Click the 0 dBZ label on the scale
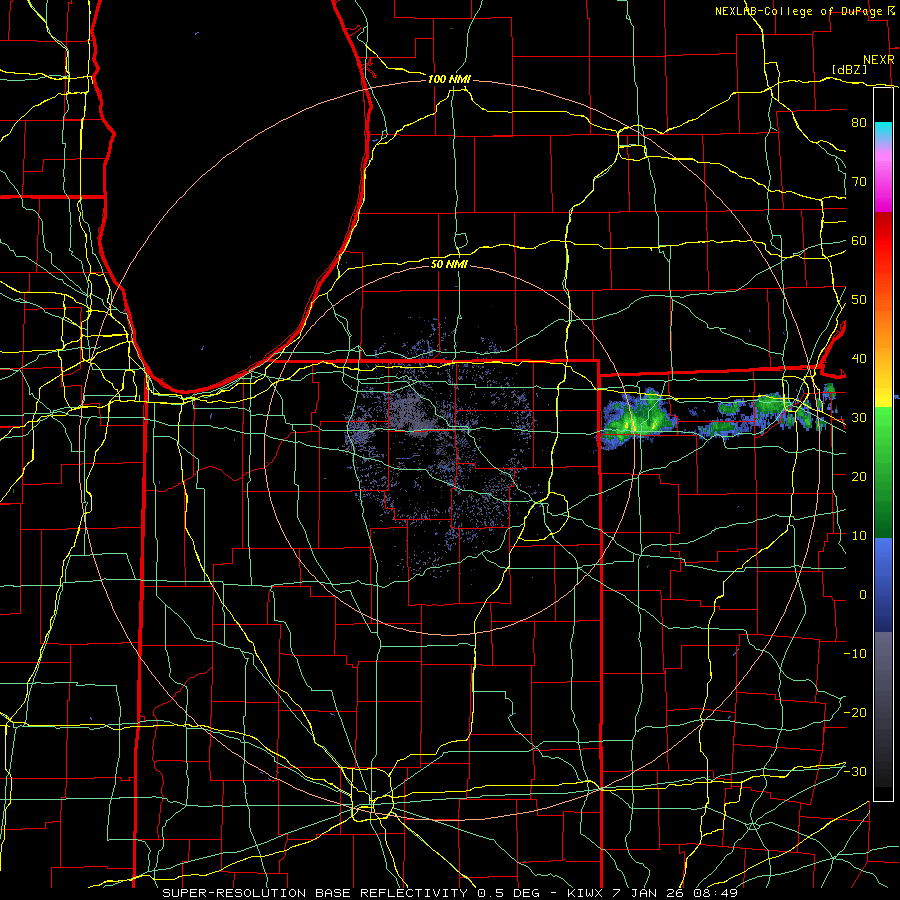 pos(863,595)
